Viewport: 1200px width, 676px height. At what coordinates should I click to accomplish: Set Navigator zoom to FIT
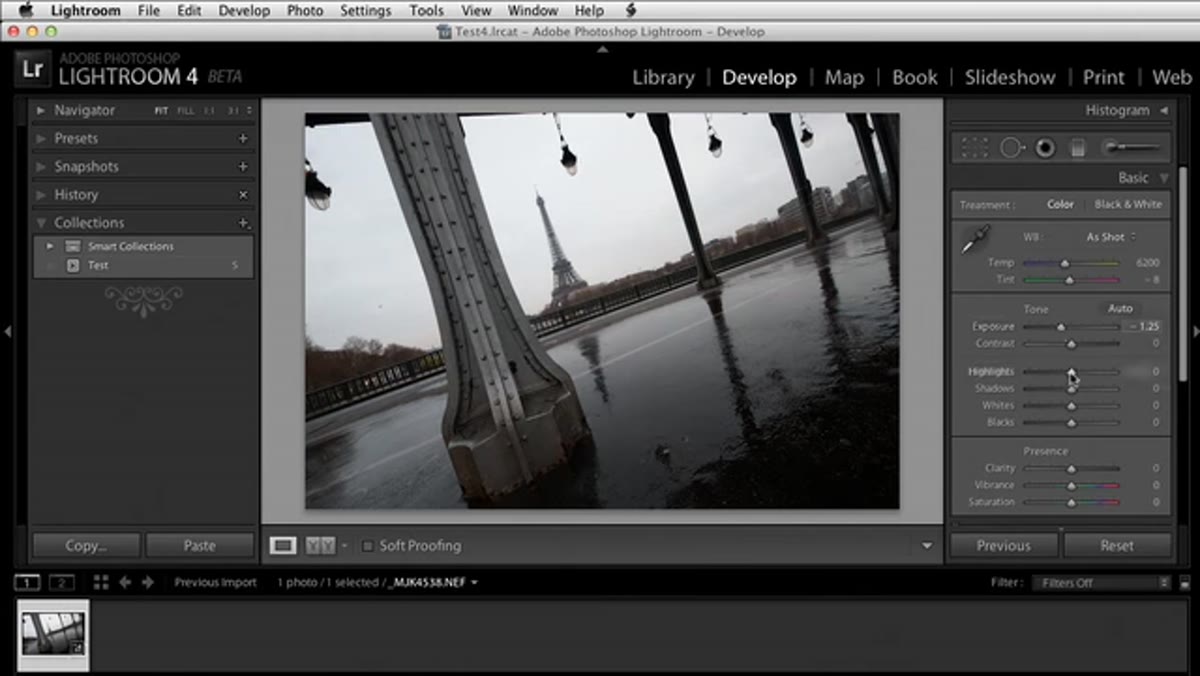coord(161,110)
